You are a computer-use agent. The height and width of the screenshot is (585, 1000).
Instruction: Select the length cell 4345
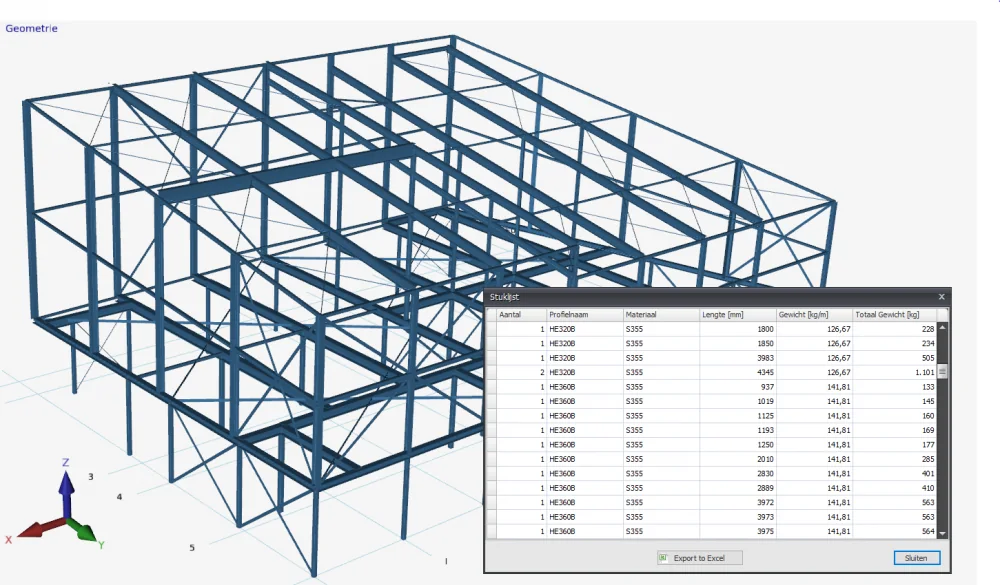[x=738, y=373]
